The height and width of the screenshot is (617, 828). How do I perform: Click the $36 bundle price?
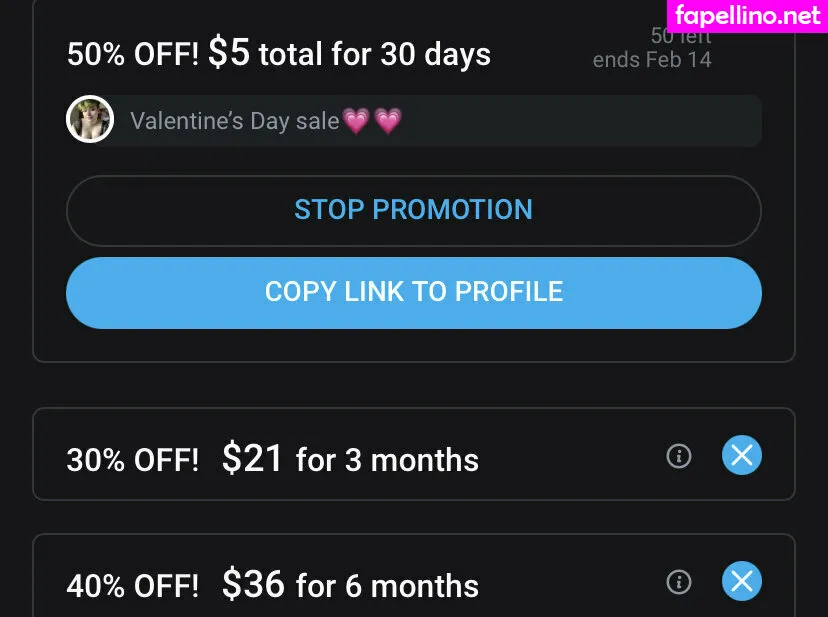coord(253,584)
